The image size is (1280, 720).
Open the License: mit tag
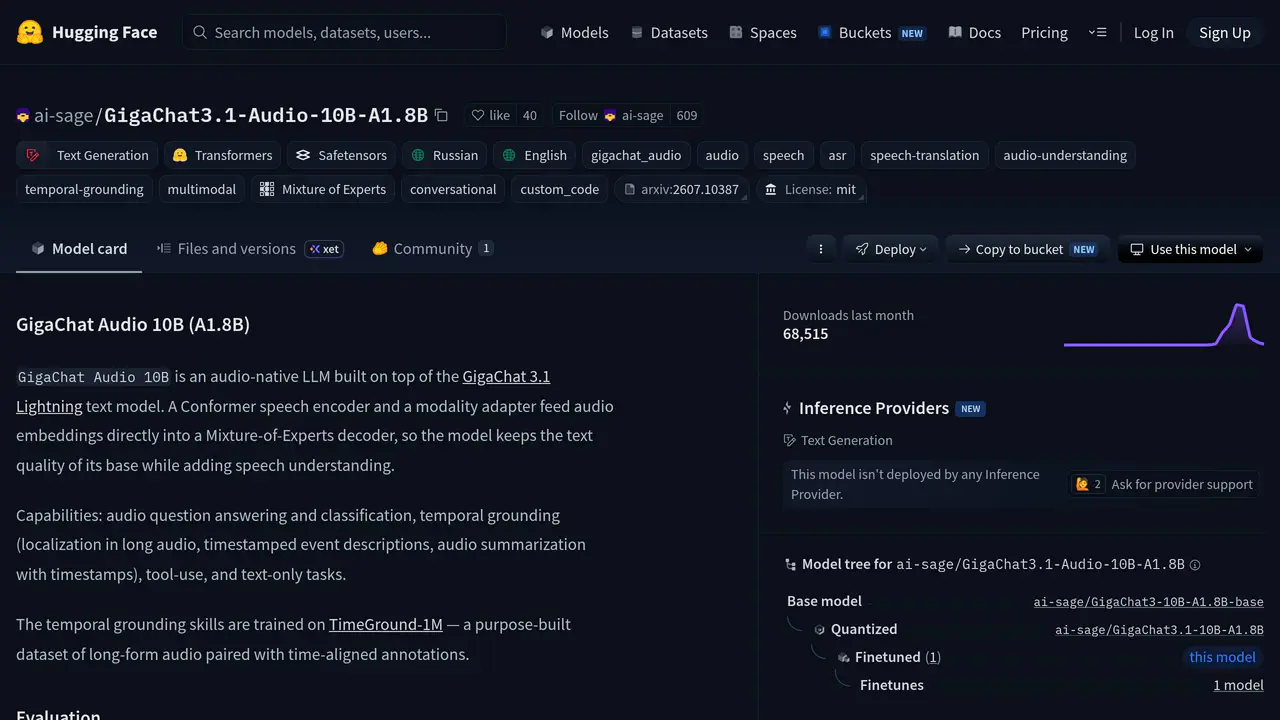coord(810,189)
